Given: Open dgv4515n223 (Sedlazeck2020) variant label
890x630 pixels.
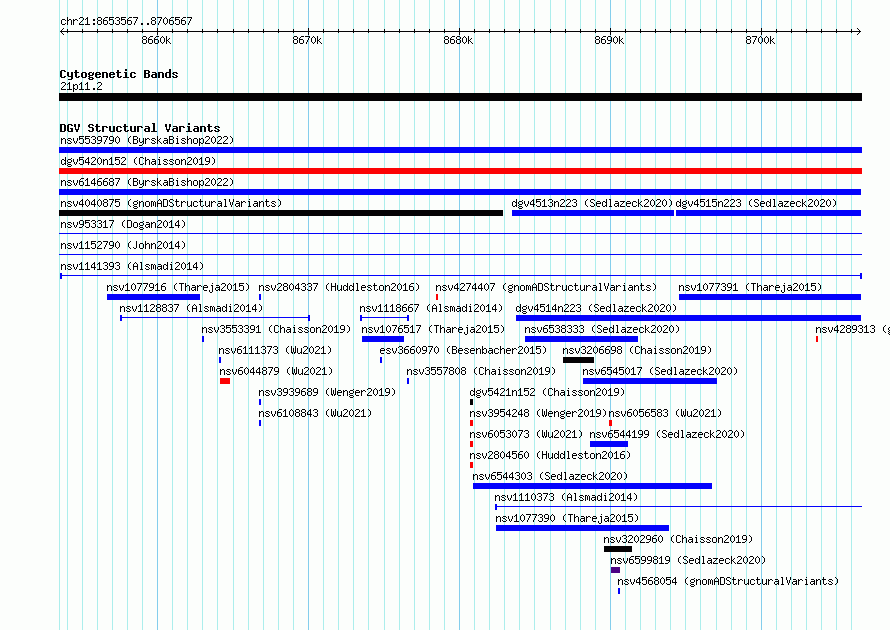Looking at the screenshot, I should click(x=756, y=203).
